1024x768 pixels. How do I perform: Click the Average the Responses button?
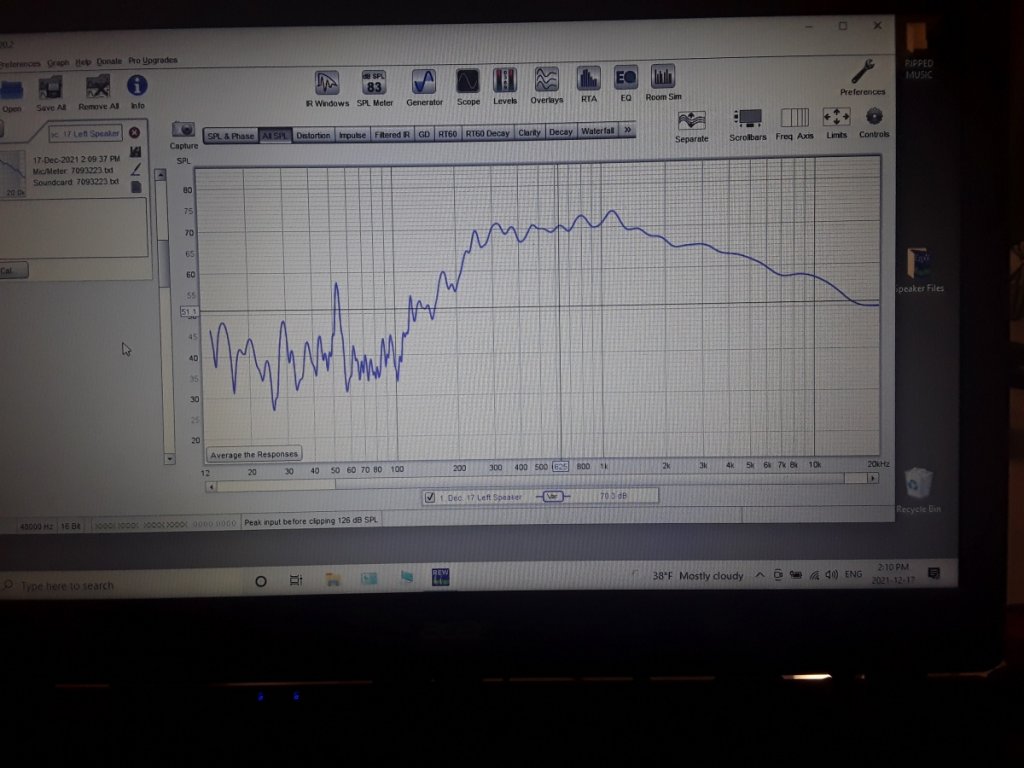254,455
